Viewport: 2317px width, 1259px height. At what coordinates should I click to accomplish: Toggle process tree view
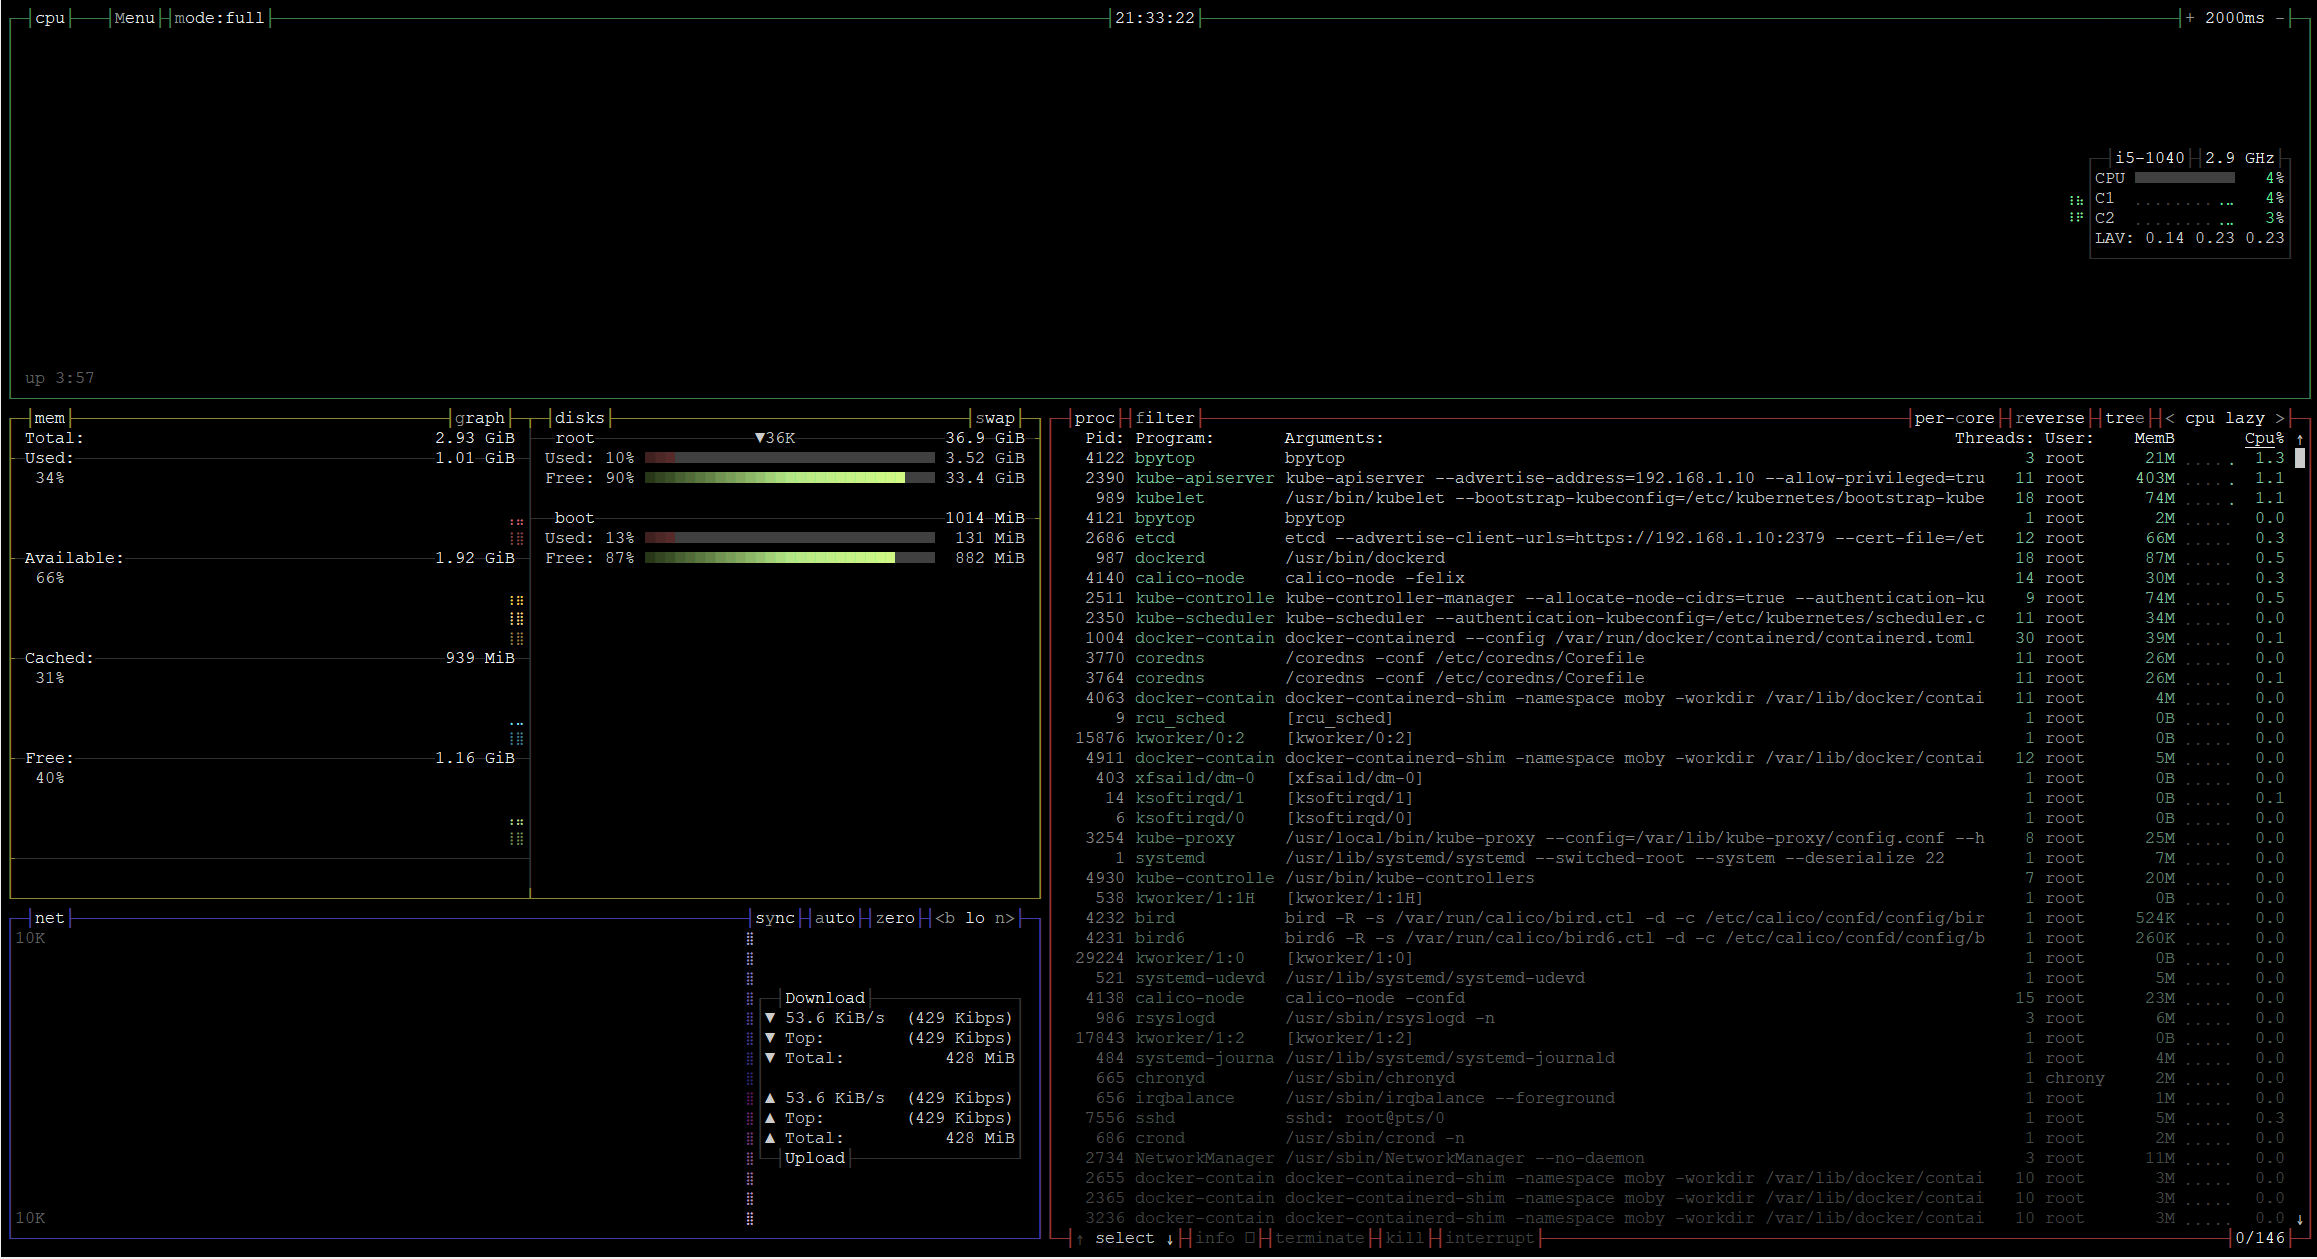(2125, 418)
